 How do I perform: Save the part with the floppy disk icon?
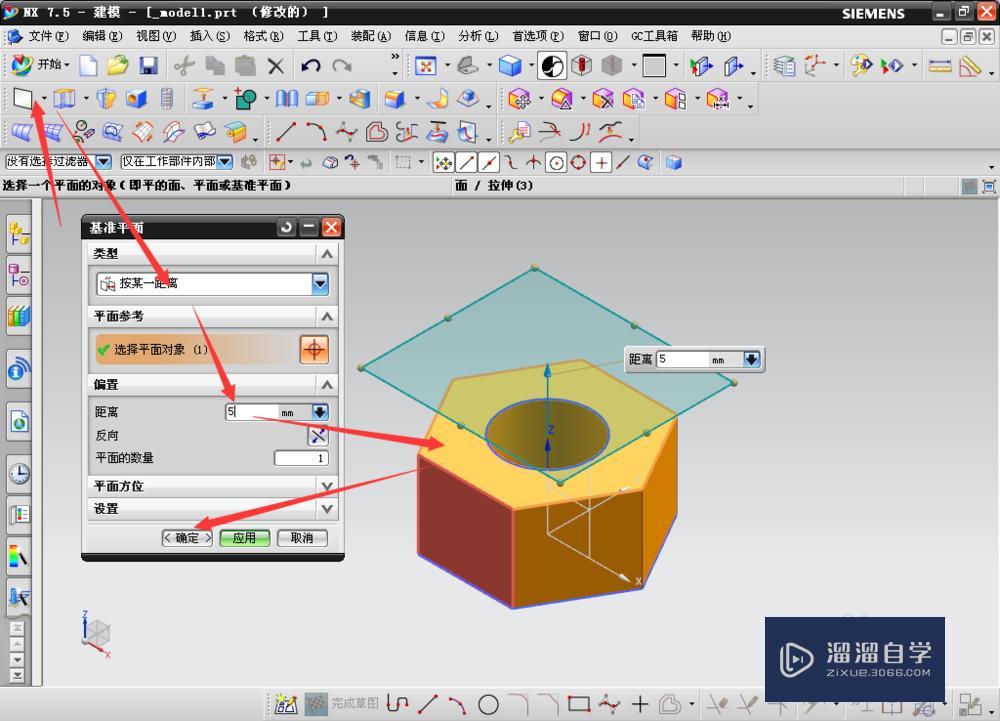[x=148, y=66]
